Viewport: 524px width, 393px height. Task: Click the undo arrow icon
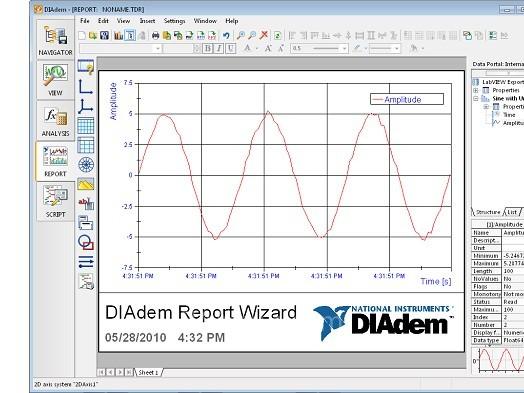(x=226, y=35)
